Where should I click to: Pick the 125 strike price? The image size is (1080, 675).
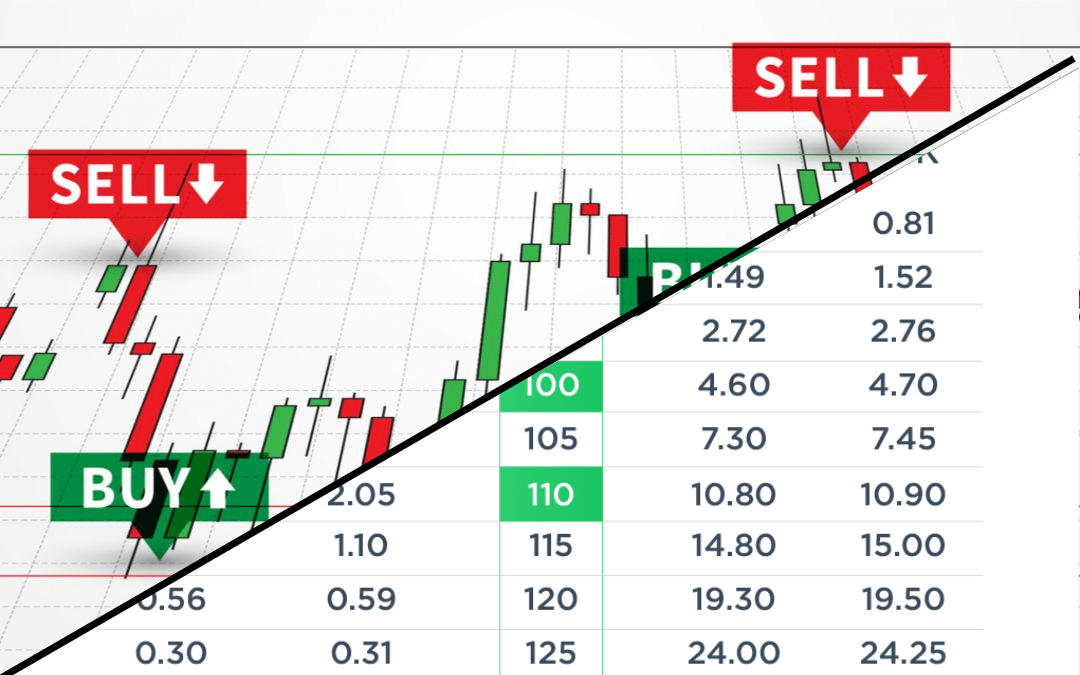coord(551,654)
